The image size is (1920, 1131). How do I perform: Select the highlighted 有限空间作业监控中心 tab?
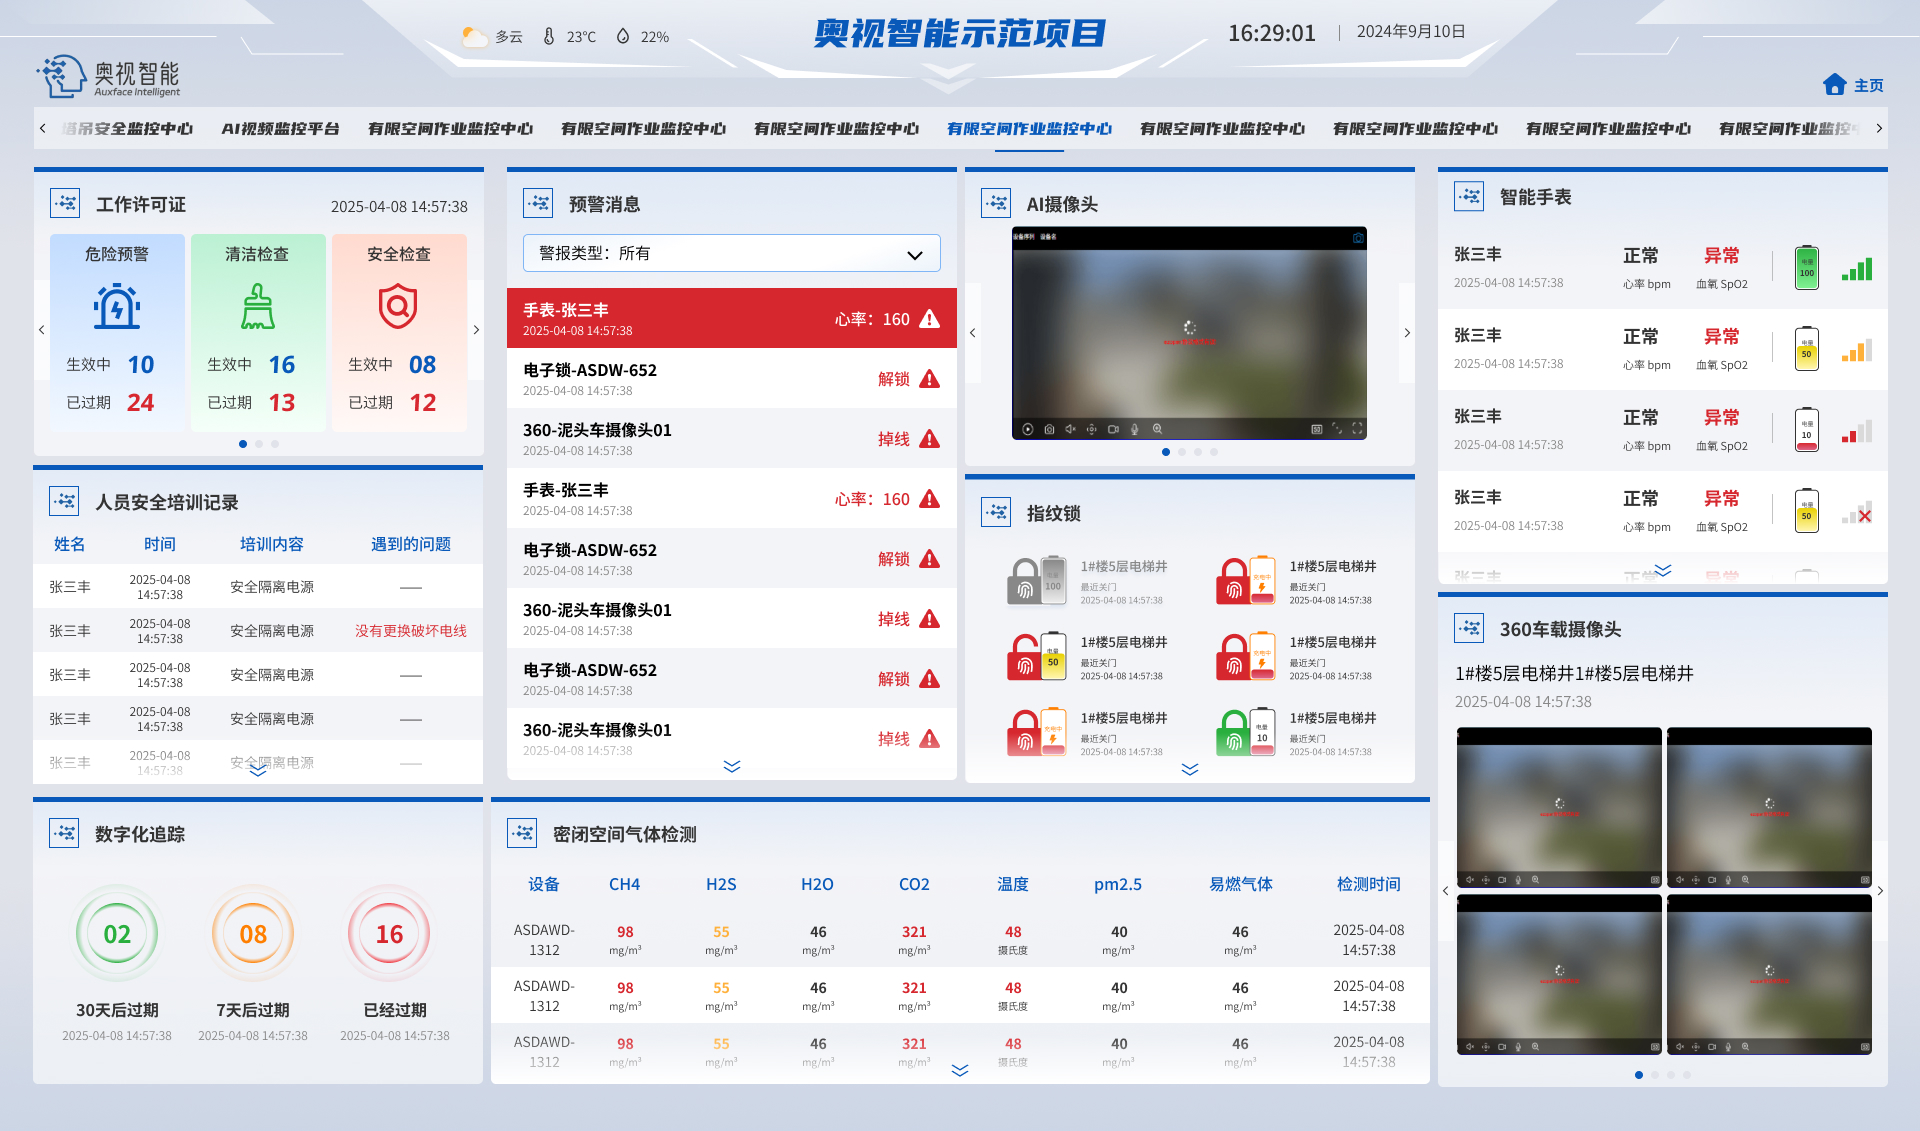coord(1029,128)
